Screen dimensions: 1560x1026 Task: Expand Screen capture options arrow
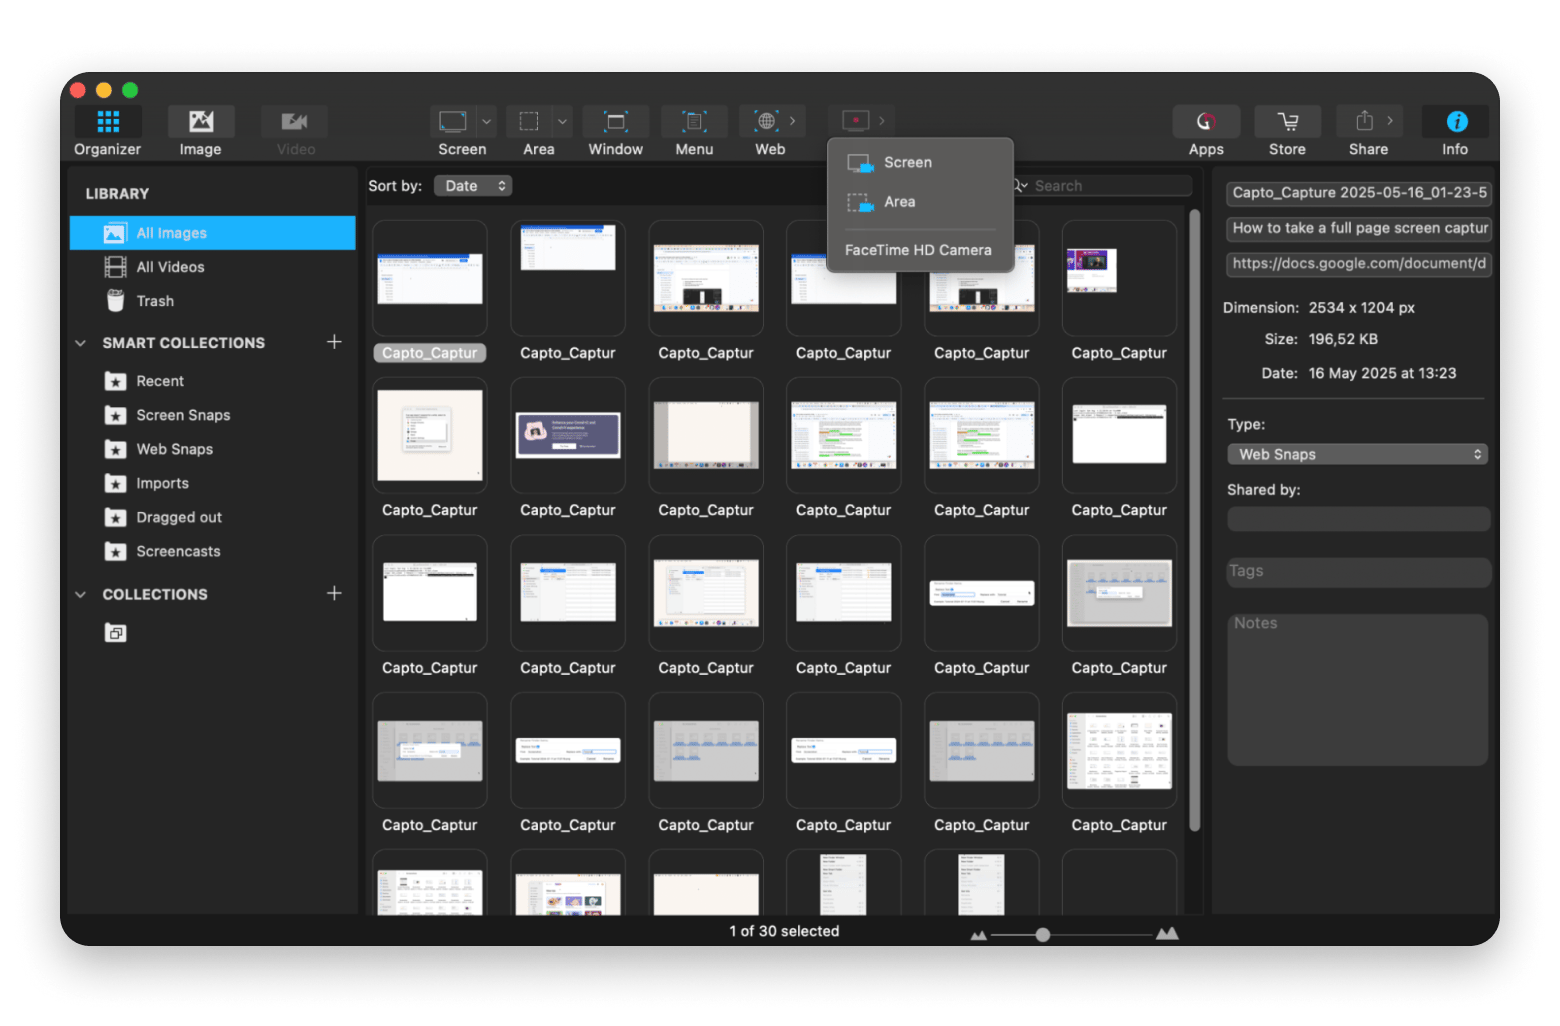(486, 122)
